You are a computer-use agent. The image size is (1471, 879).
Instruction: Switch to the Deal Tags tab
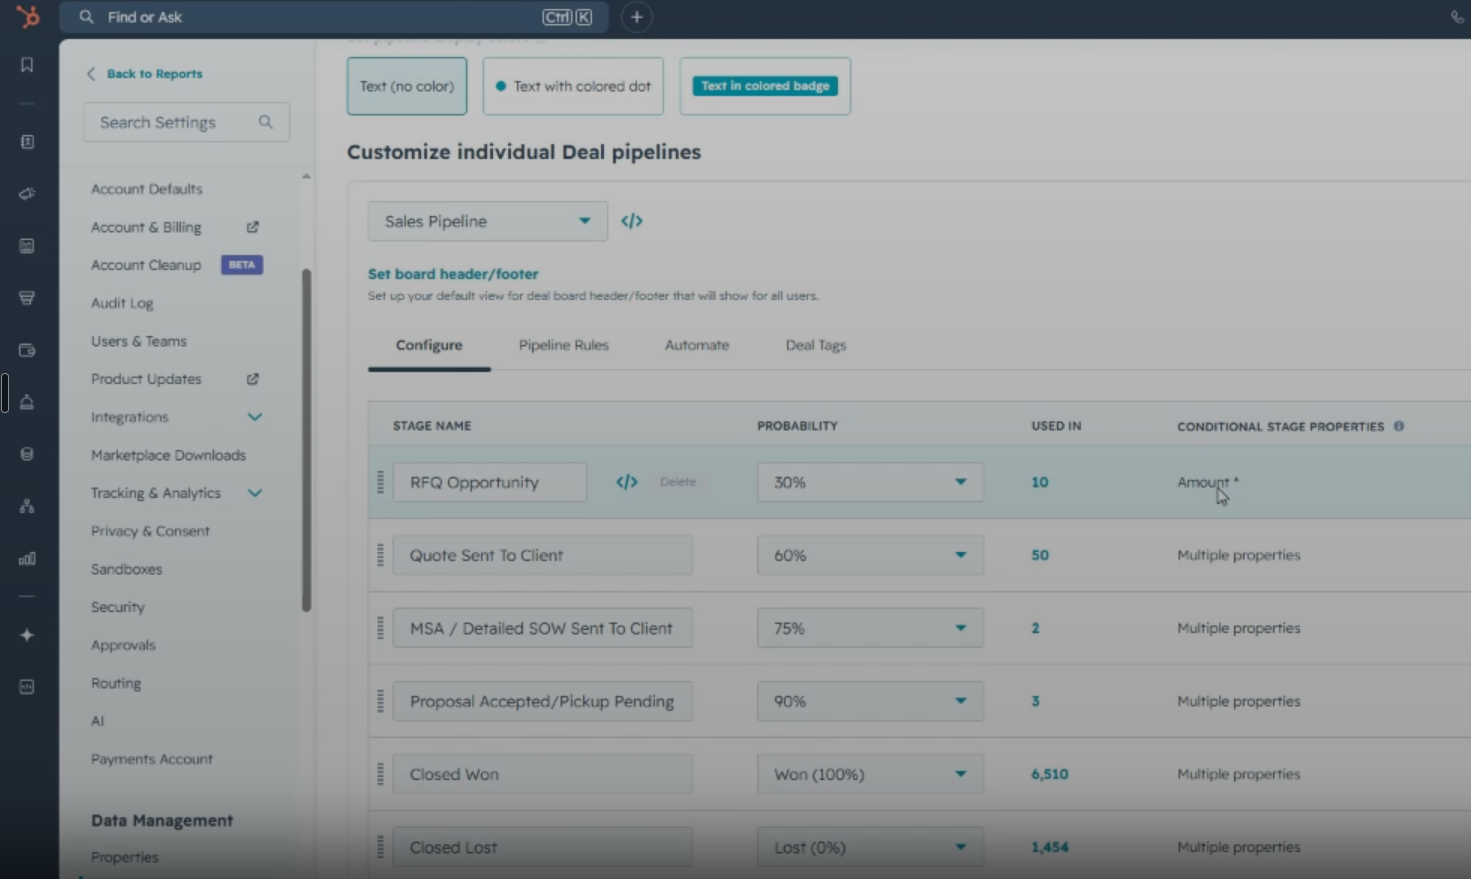(816, 345)
